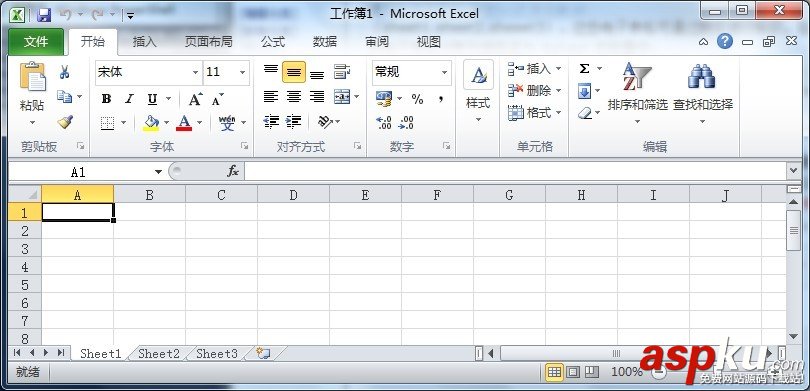Open the 常规 number format dropdown
The height and width of the screenshot is (391, 810).
(x=444, y=72)
